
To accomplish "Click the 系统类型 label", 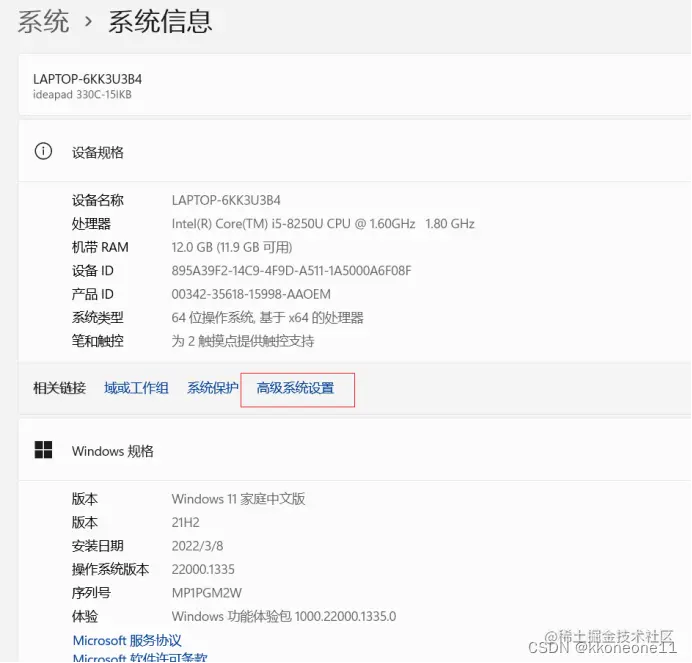I will click(98, 317).
